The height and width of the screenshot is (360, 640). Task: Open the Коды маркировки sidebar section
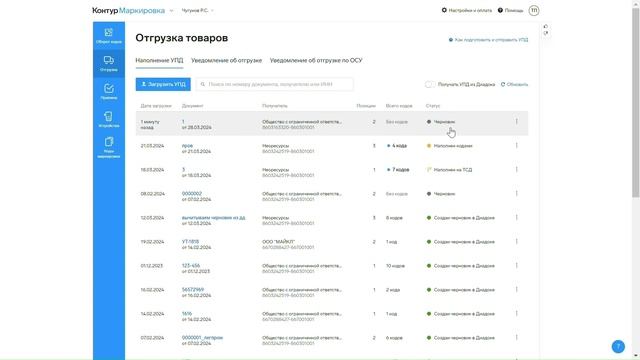pos(109,148)
